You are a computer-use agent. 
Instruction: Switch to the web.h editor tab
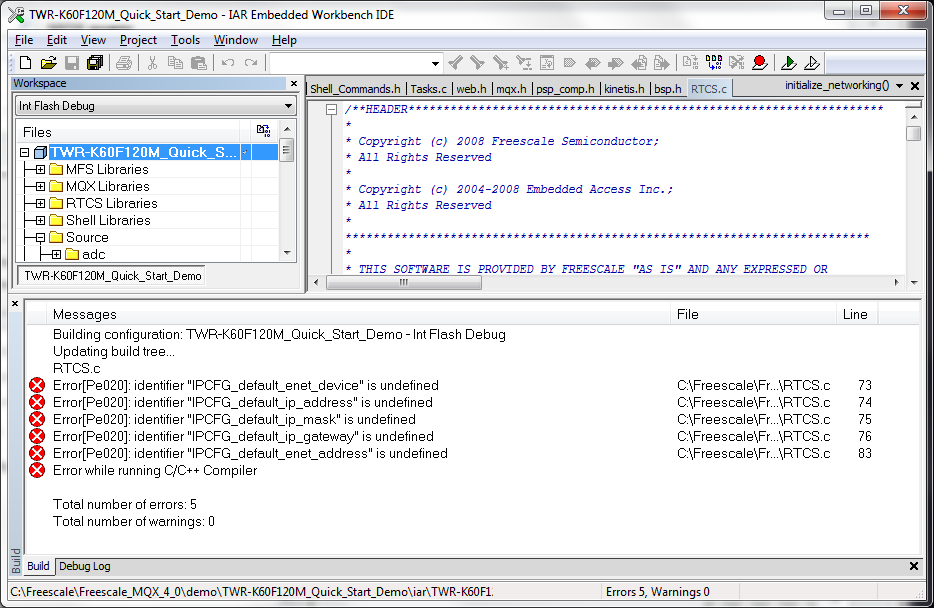[471, 89]
